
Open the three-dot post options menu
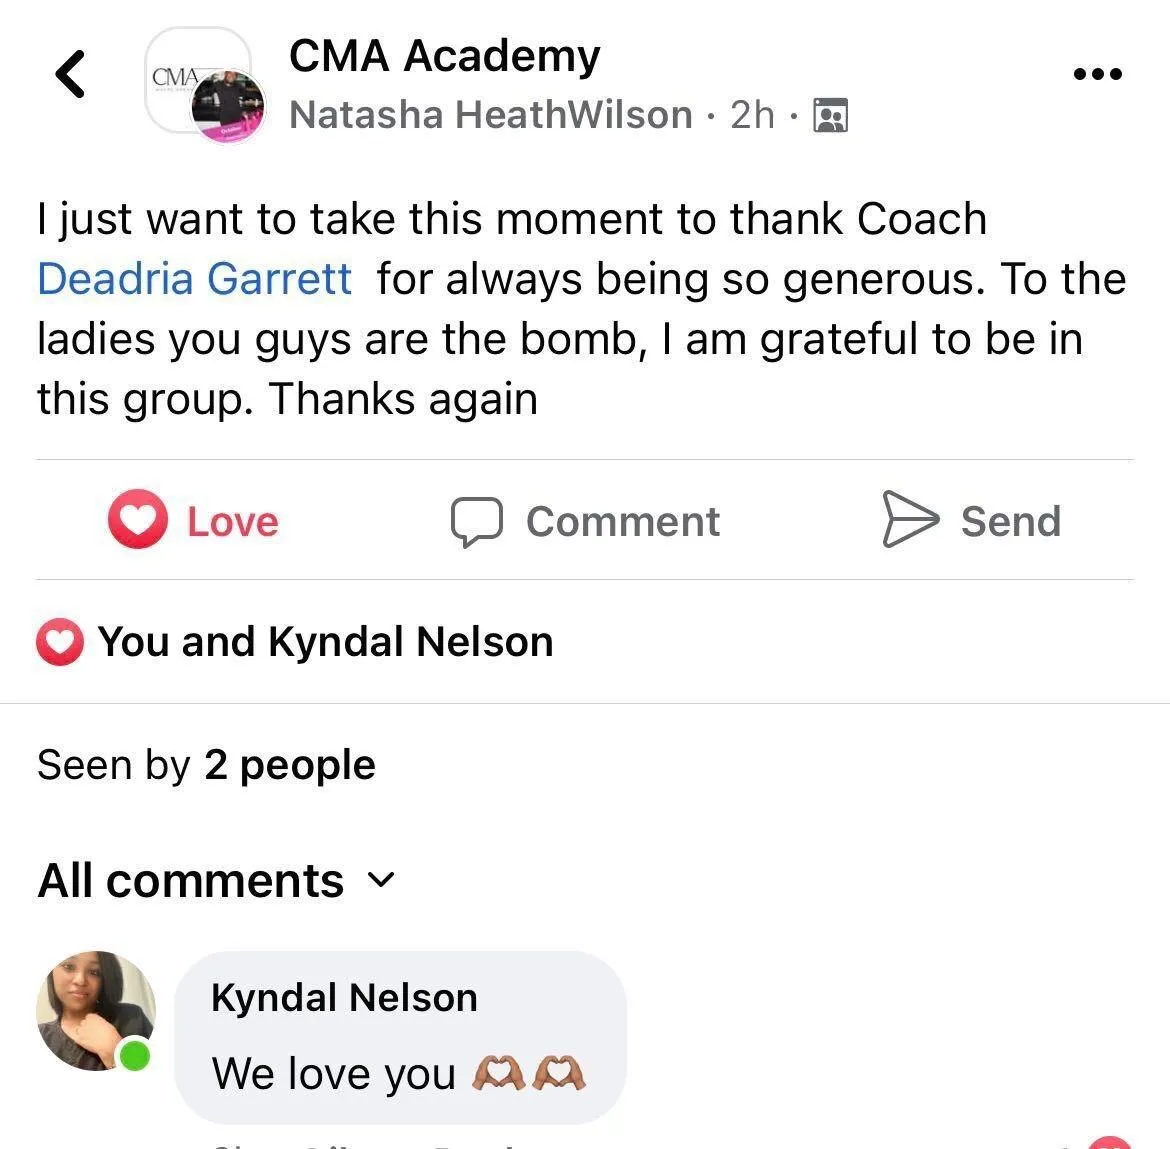pos(1097,74)
